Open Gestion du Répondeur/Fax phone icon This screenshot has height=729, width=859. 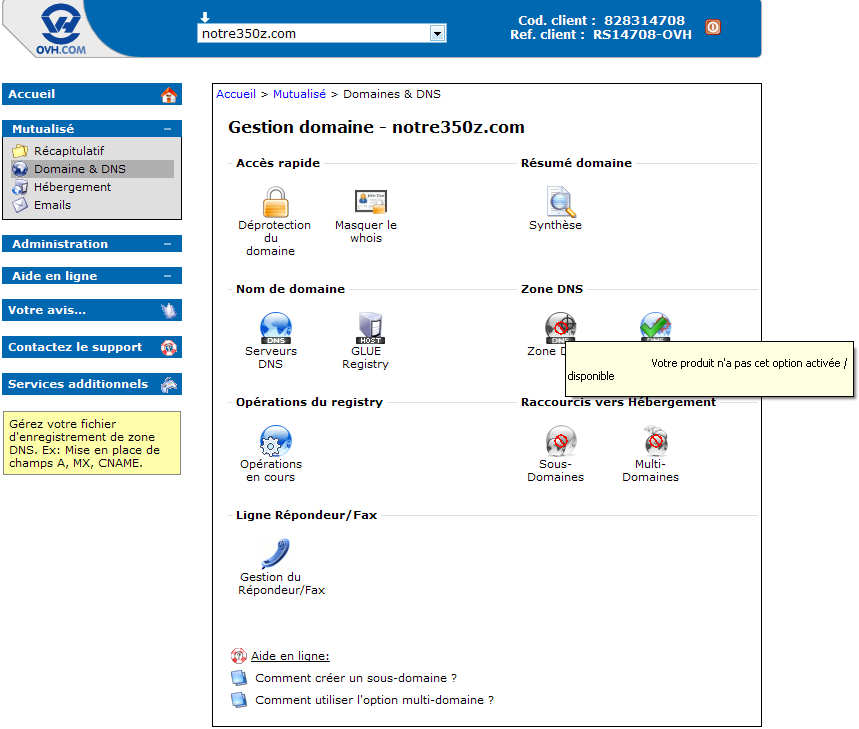pos(276,554)
